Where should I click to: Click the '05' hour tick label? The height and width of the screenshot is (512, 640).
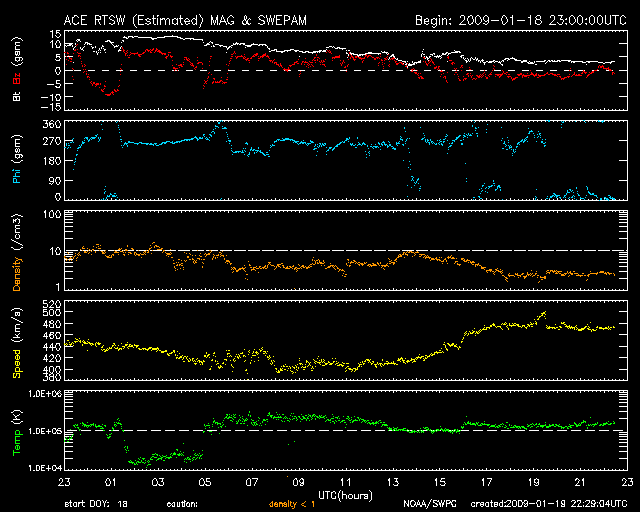(x=205, y=482)
